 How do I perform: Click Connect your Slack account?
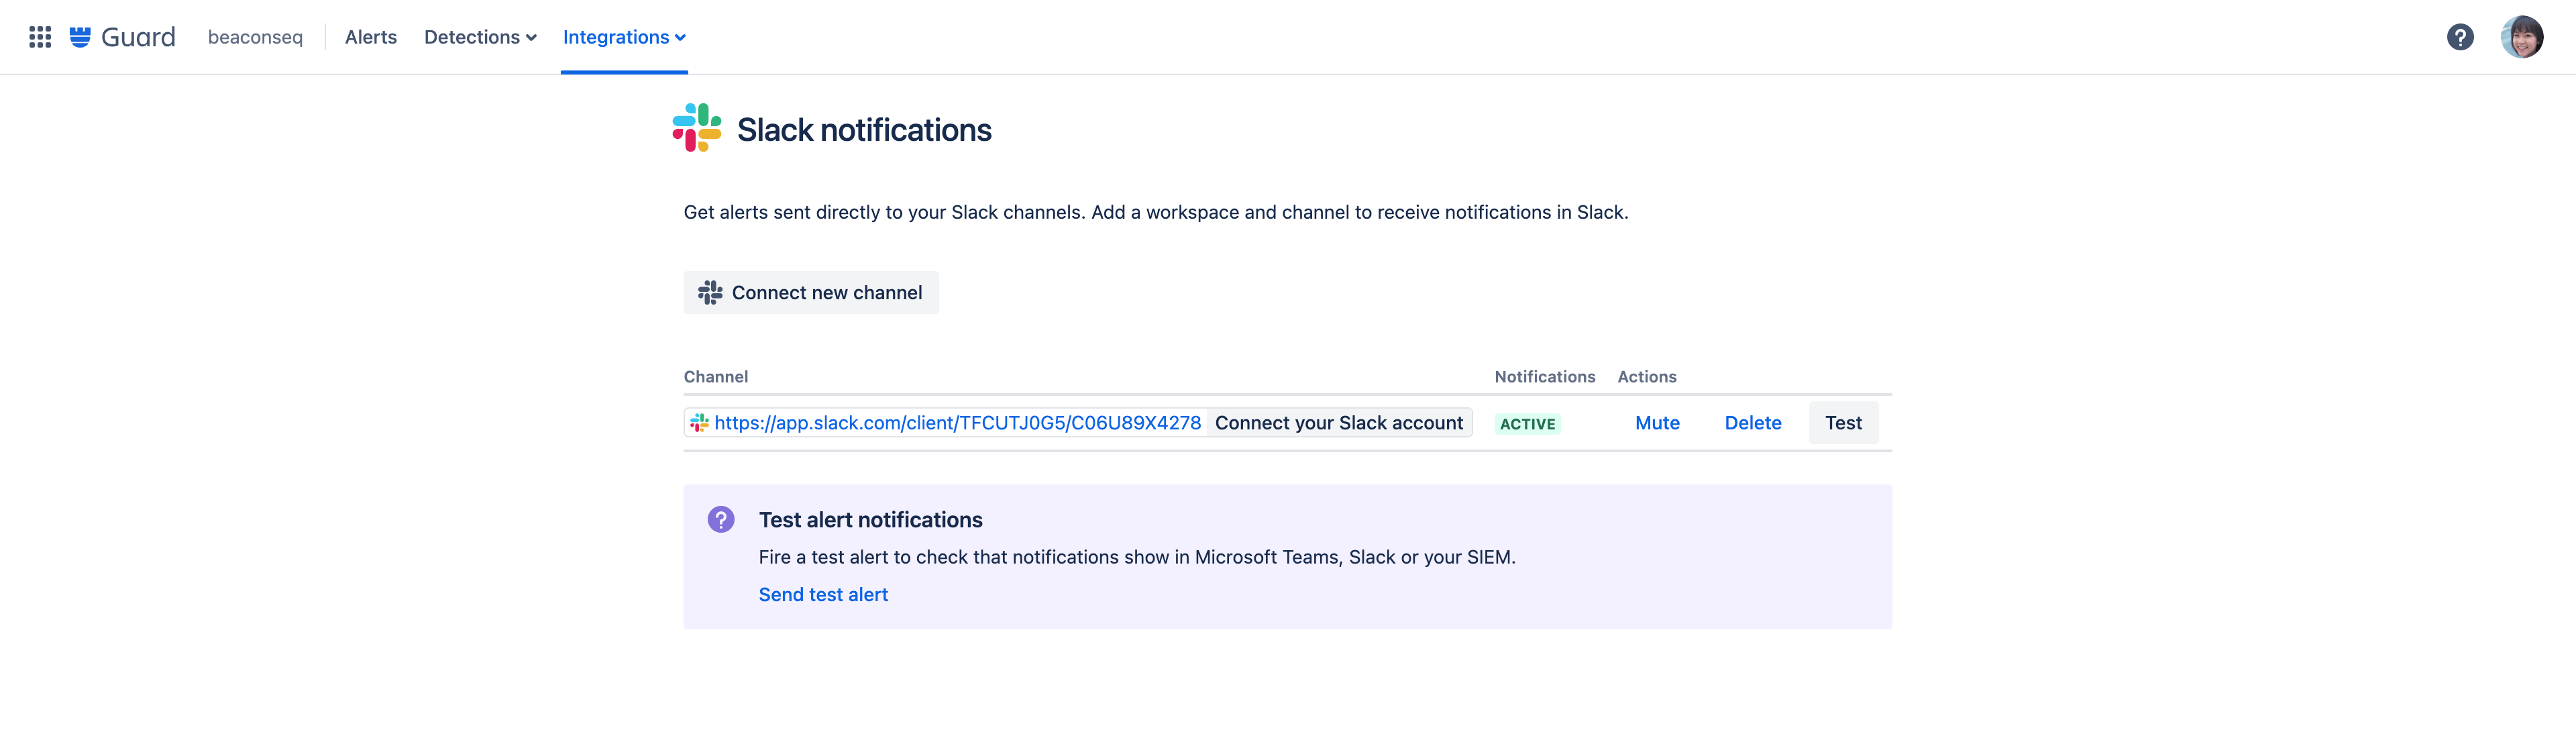1338,423
